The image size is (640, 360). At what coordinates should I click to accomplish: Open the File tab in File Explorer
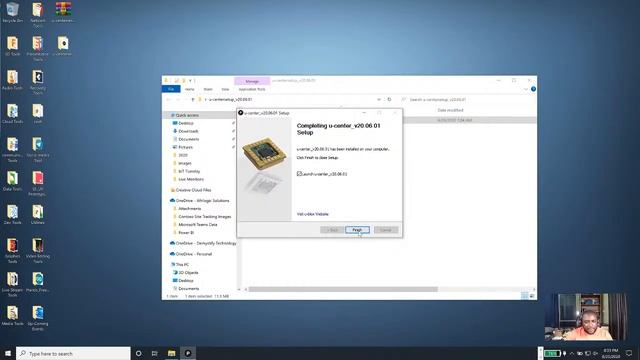(x=171, y=89)
